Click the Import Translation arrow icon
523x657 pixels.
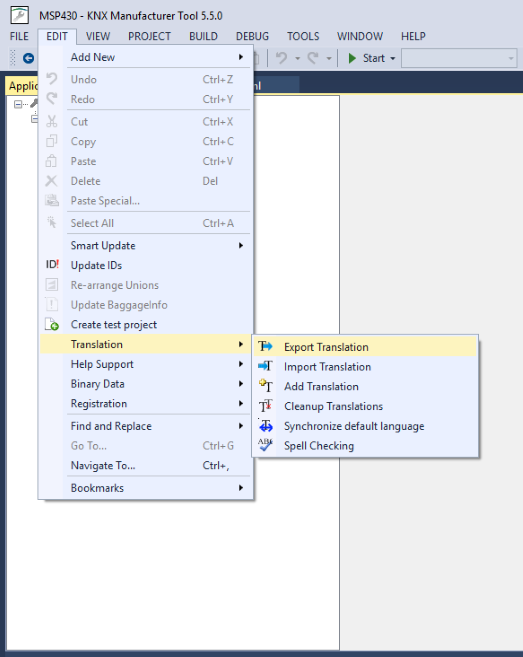click(265, 366)
